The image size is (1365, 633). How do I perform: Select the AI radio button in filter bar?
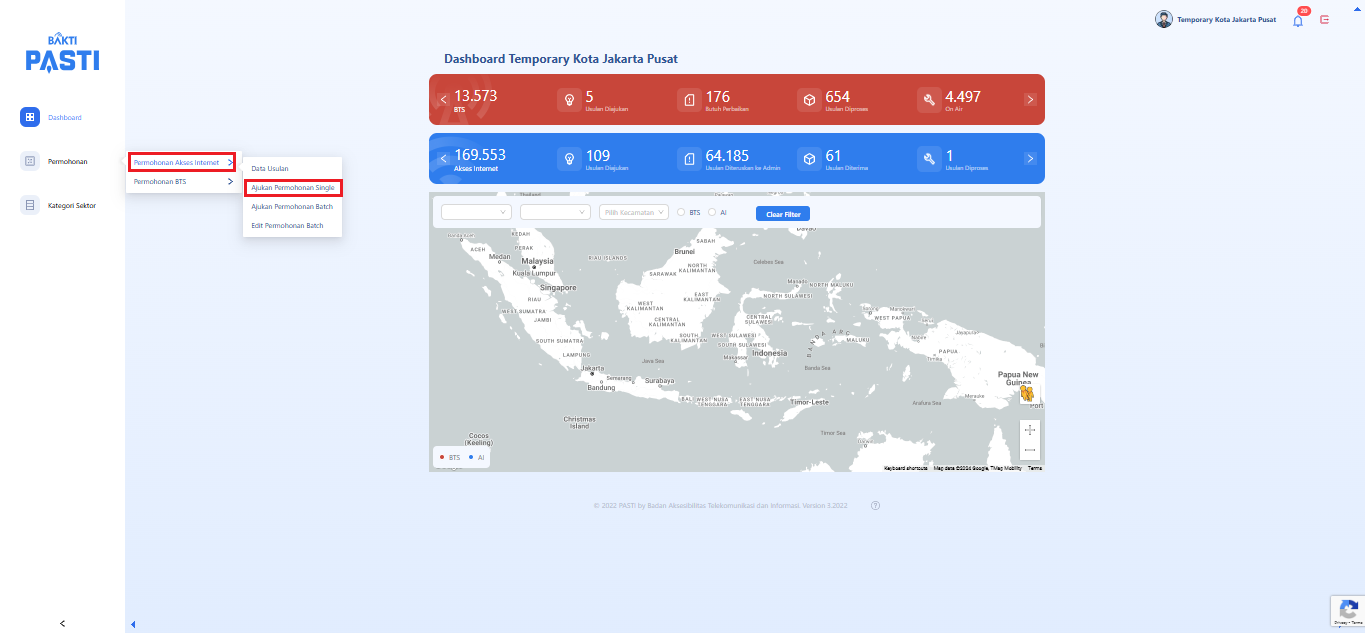pos(712,212)
